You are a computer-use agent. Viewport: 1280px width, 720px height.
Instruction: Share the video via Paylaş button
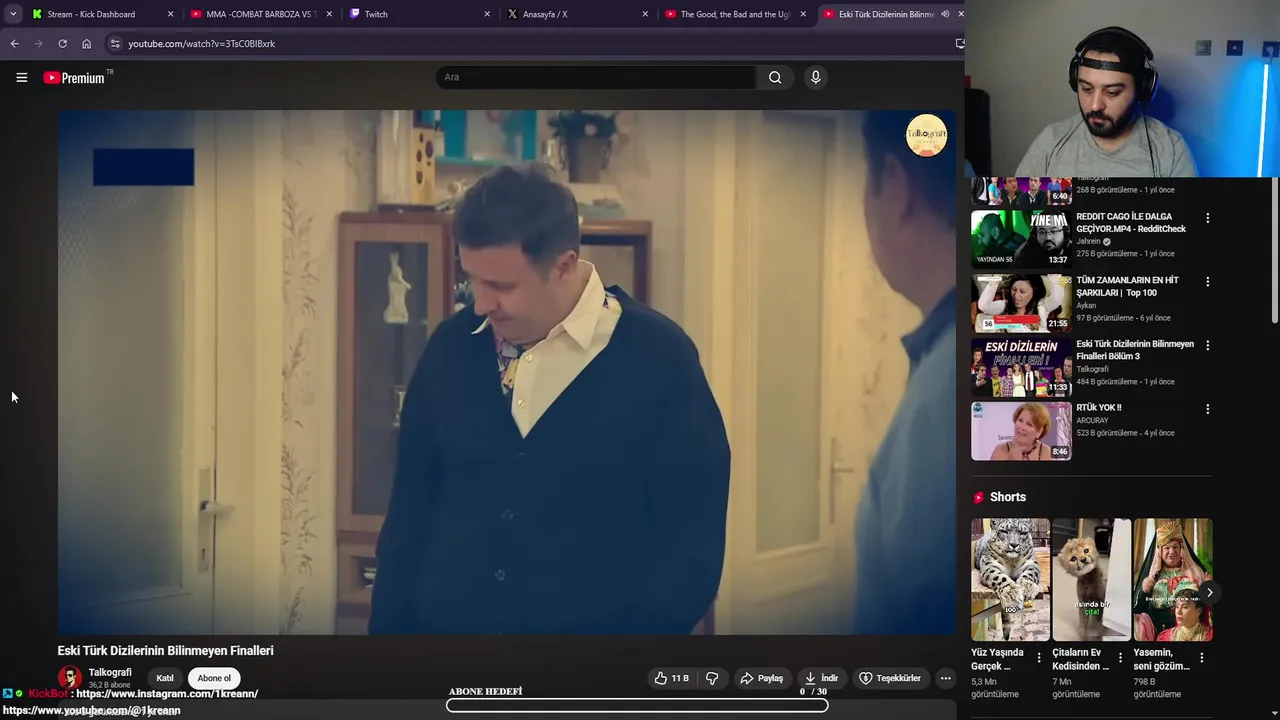[x=761, y=678]
